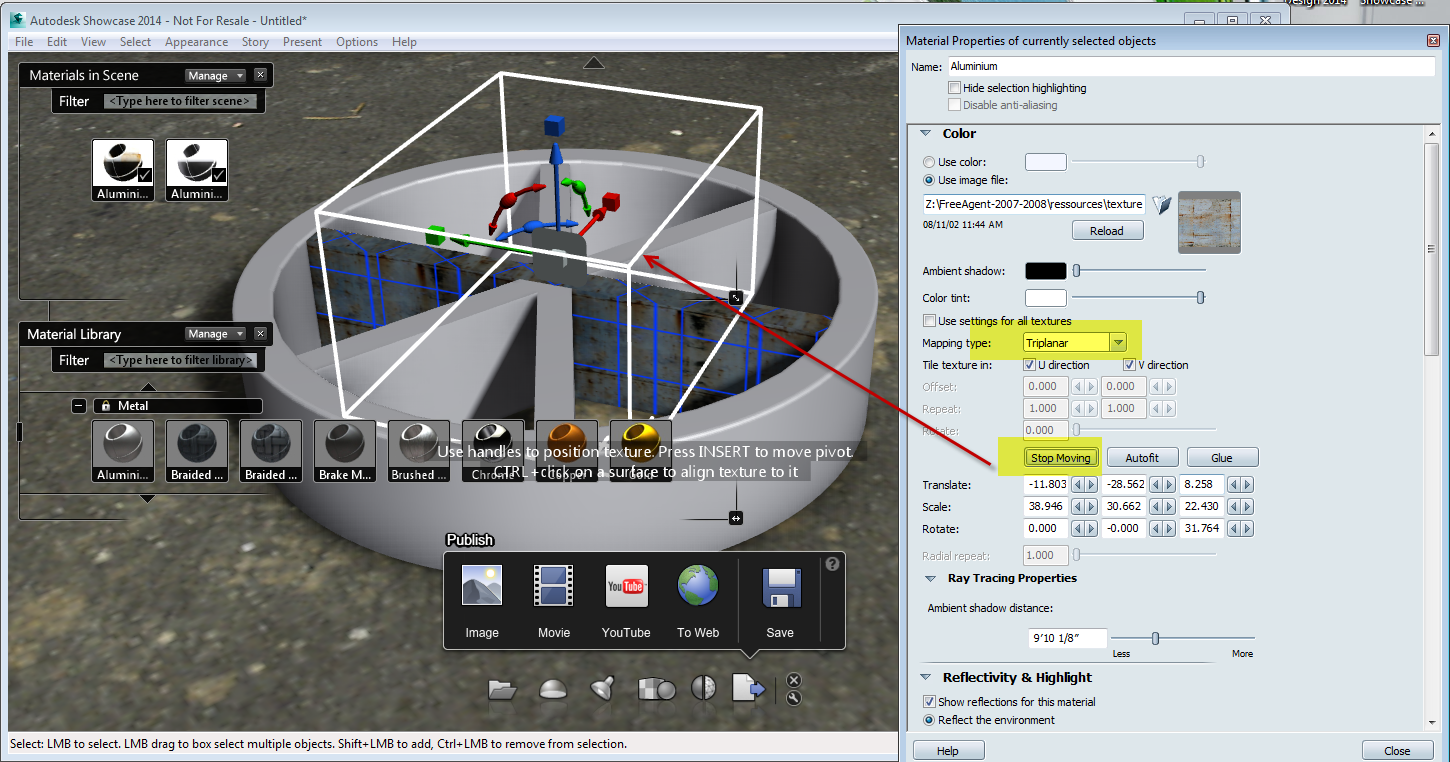Click Help button in Material Properties

click(x=948, y=750)
